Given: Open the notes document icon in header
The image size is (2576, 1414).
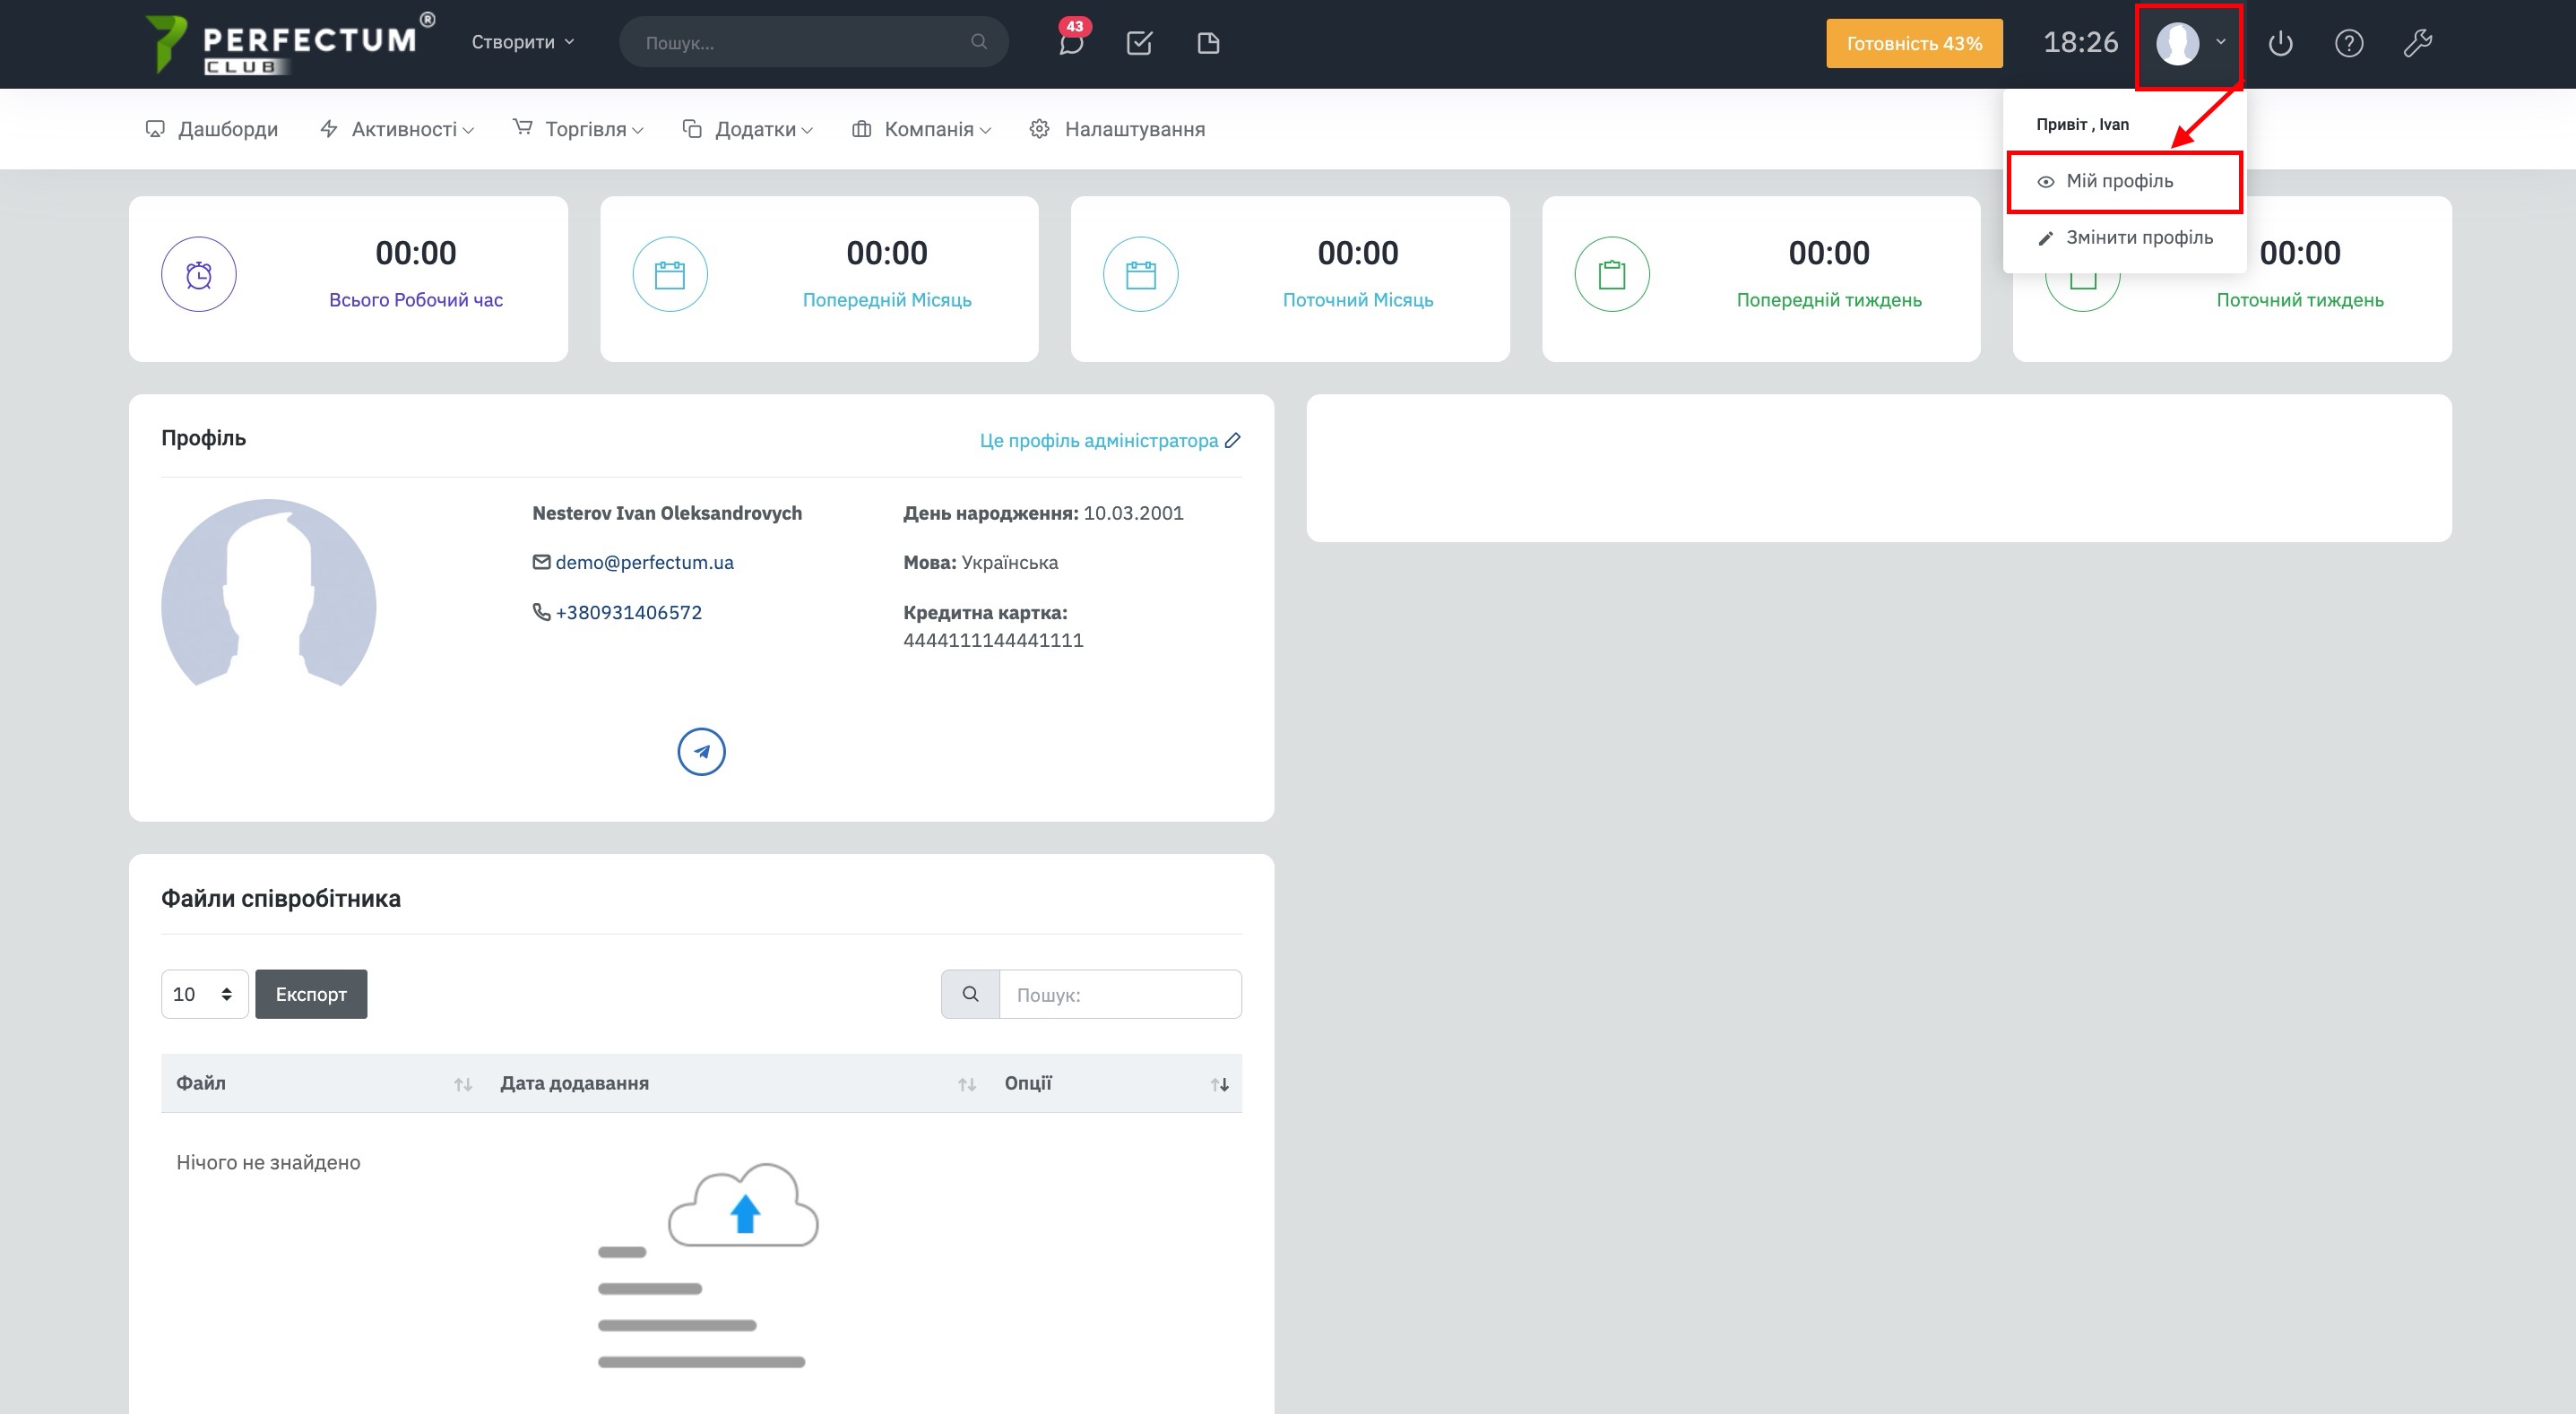Looking at the screenshot, I should [x=1208, y=43].
